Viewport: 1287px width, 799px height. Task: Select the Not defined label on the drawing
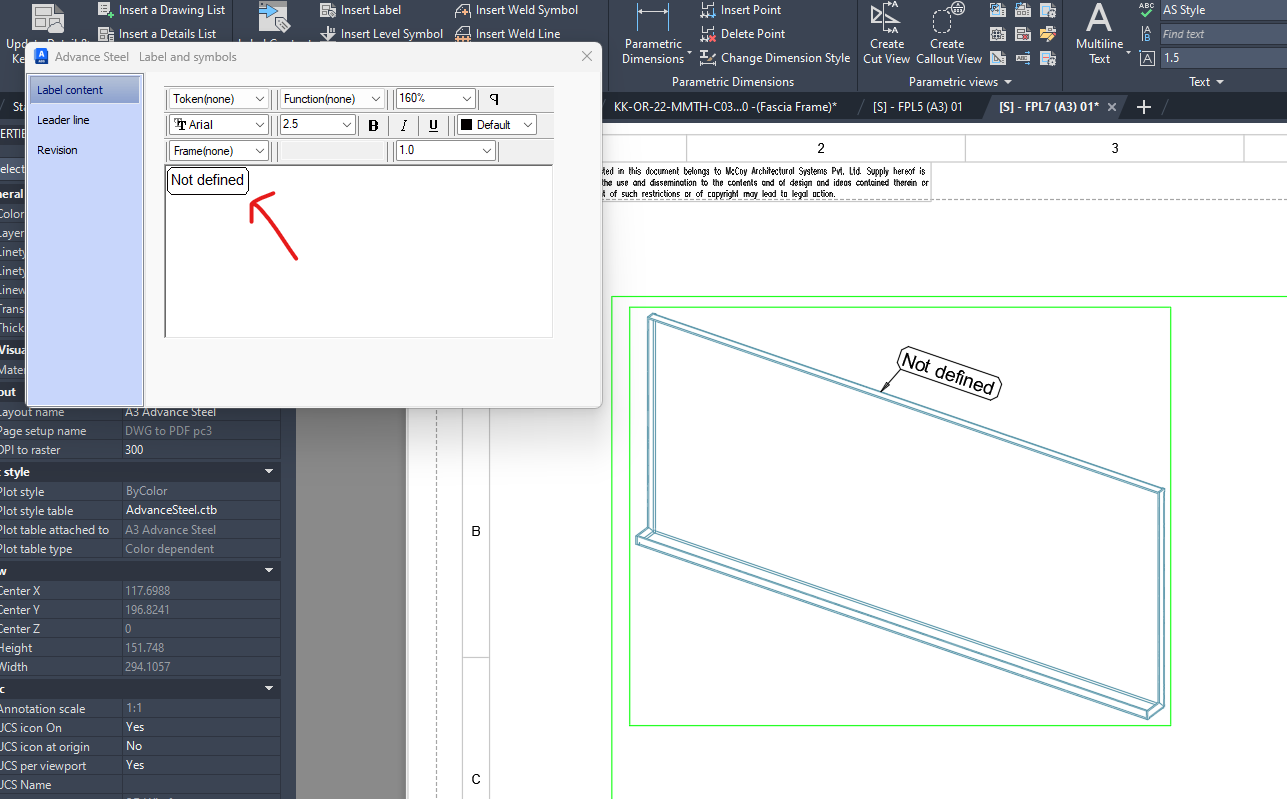[x=948, y=373]
